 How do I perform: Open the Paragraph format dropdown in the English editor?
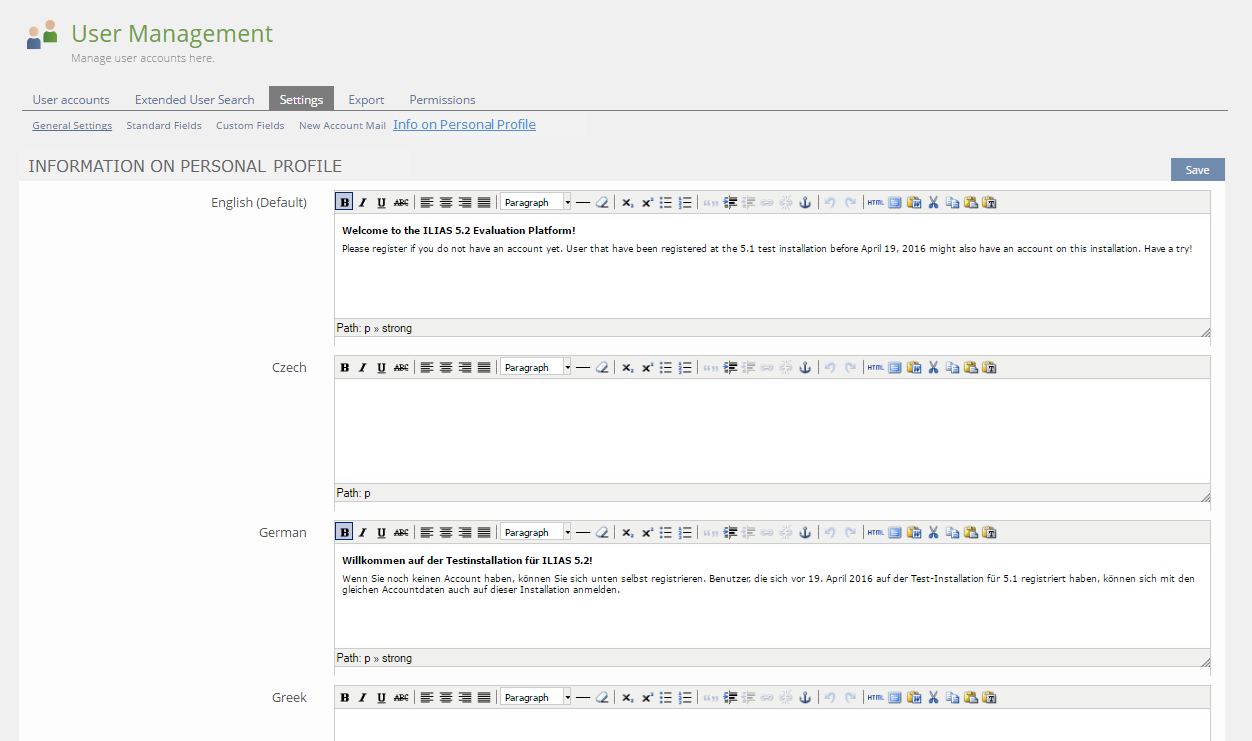coord(536,202)
